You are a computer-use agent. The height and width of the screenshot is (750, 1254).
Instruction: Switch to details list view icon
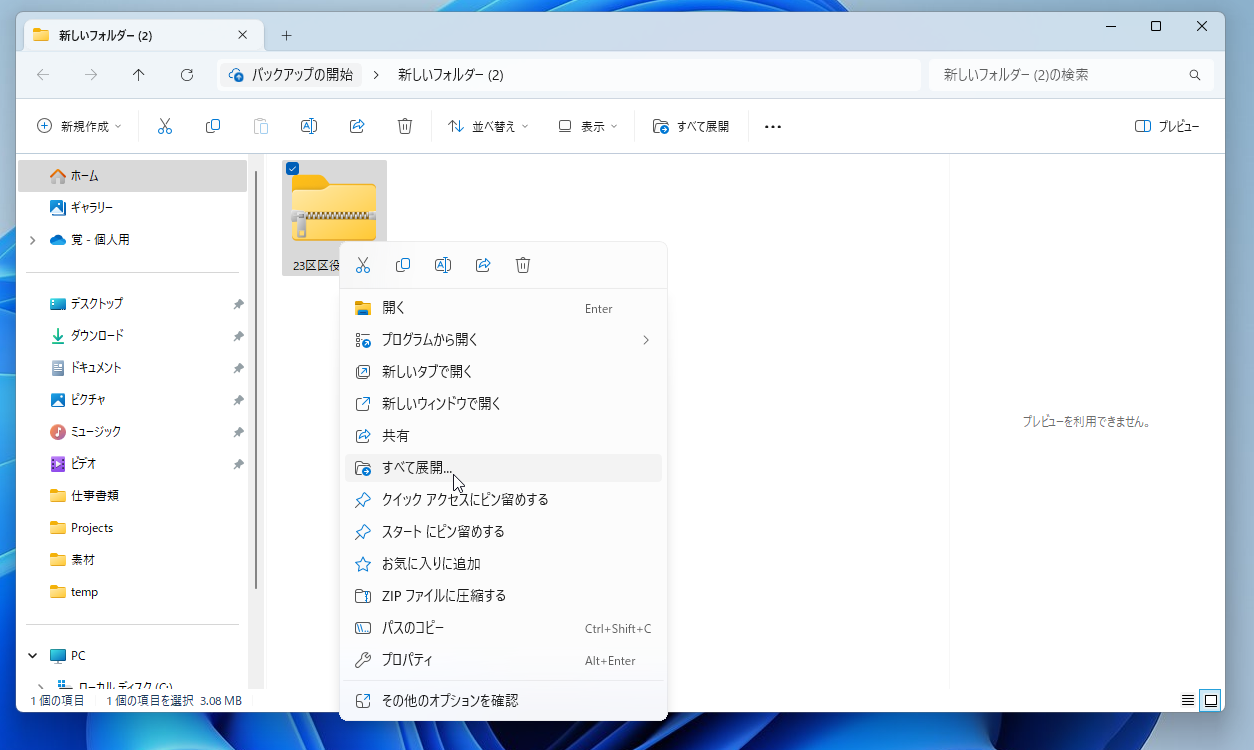[1188, 700]
